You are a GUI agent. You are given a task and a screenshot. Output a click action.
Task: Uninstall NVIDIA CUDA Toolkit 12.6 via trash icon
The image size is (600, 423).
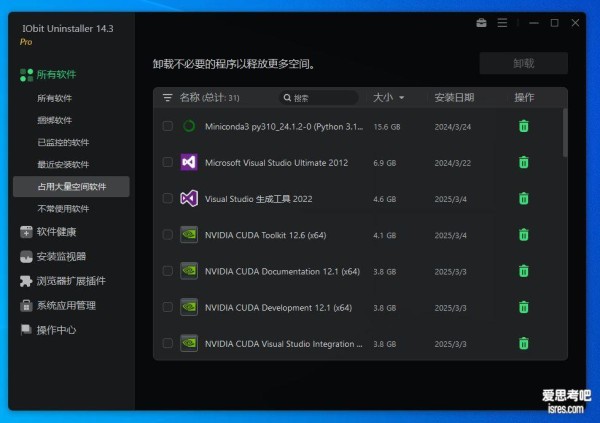[x=523, y=235]
